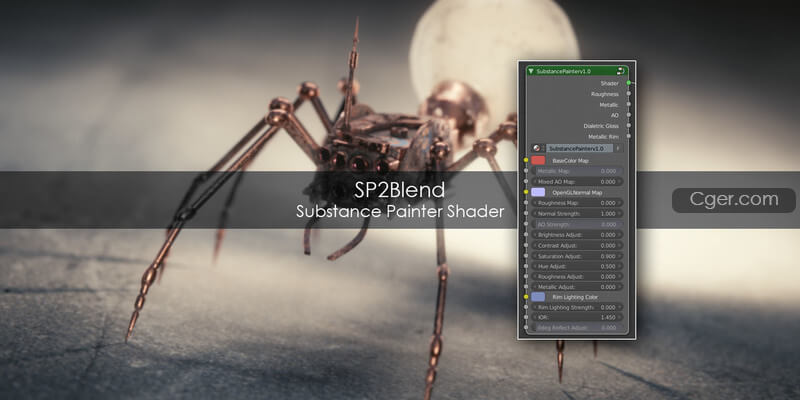800x400 pixels.
Task: Click the SubstancePainterv1.0 node header title
Action: (x=562, y=71)
